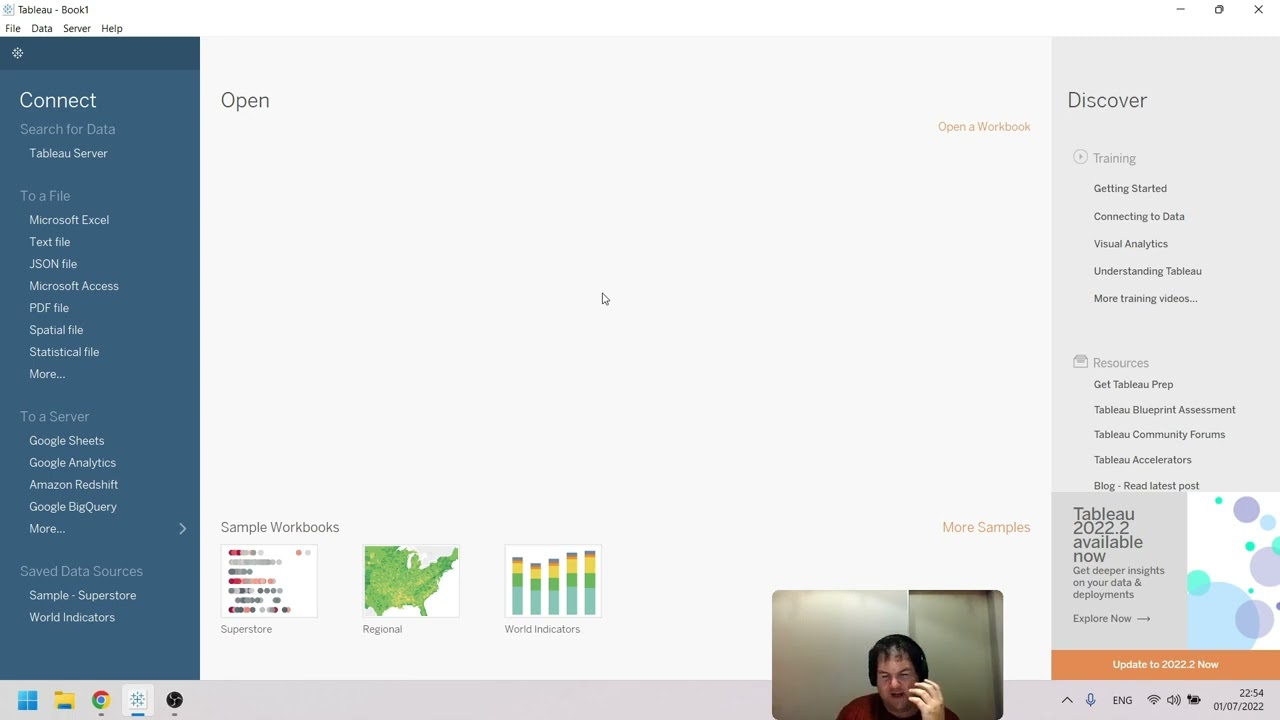The image size is (1280, 720).
Task: Click Explore Now in Tableau 2022.2 banner
Action: [1112, 619]
